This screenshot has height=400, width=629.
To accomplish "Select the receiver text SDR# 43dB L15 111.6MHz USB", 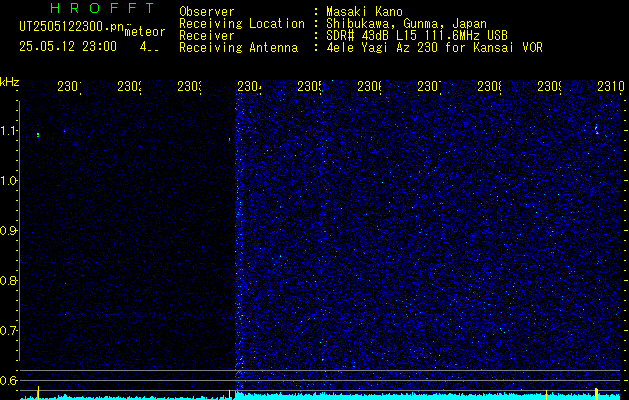I will [x=417, y=35].
